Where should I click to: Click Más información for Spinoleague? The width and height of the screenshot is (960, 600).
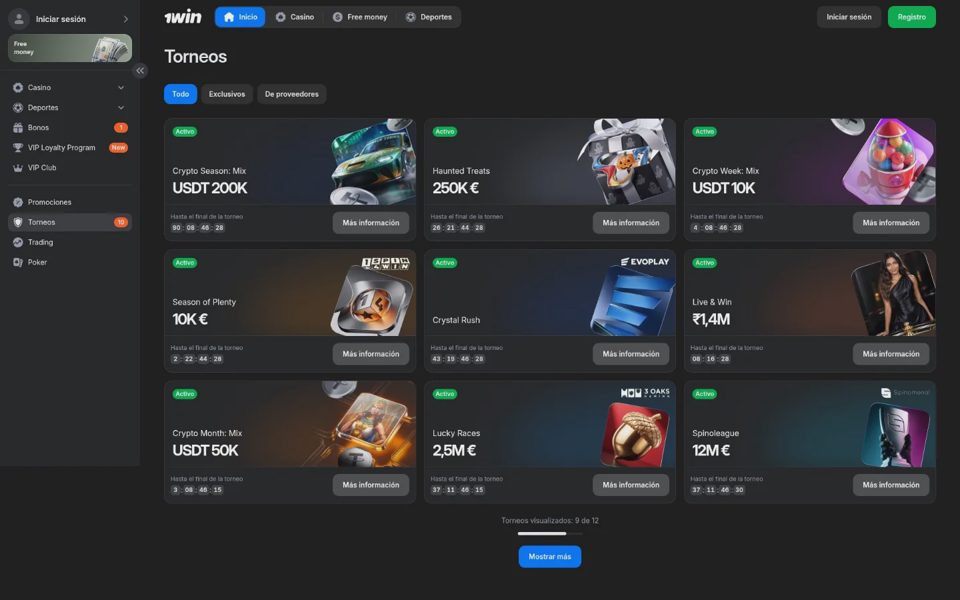click(x=891, y=485)
